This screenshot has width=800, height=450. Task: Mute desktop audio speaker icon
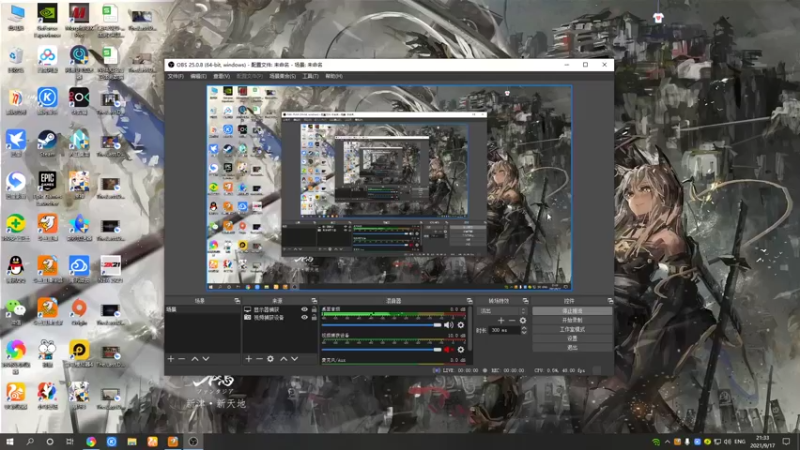click(x=448, y=325)
